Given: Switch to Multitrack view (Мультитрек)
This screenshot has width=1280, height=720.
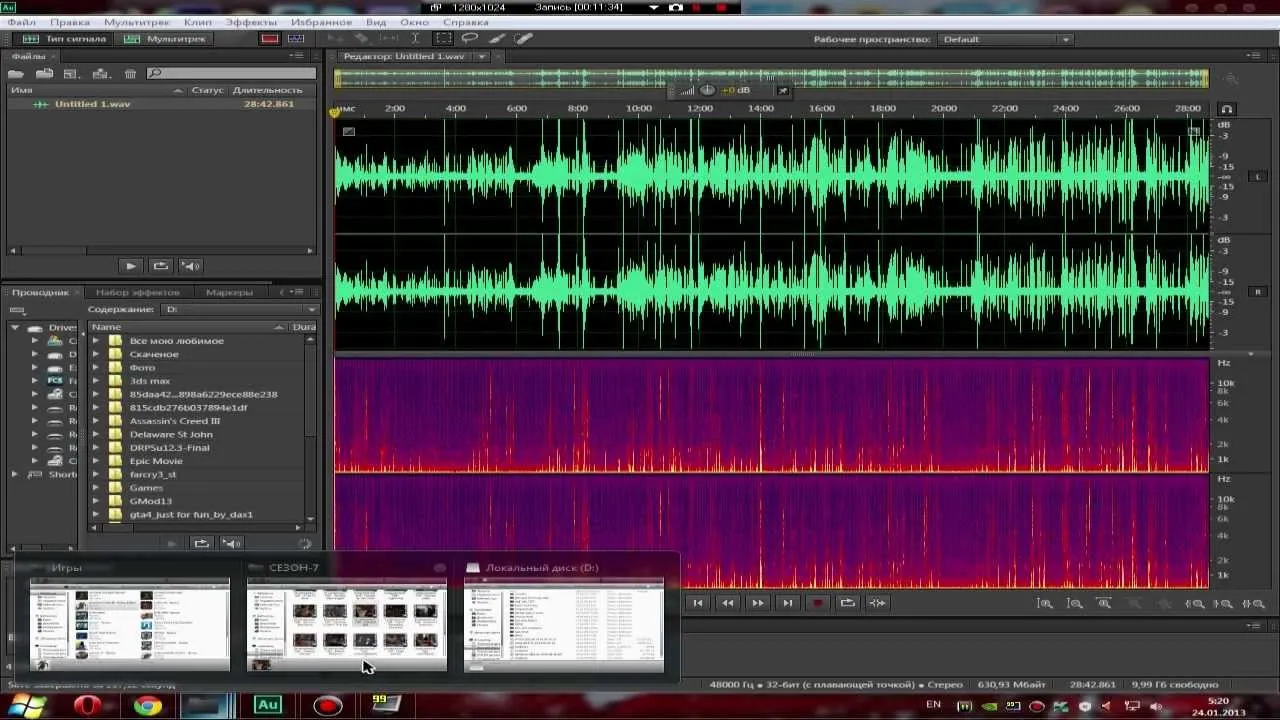Looking at the screenshot, I should [x=166, y=39].
